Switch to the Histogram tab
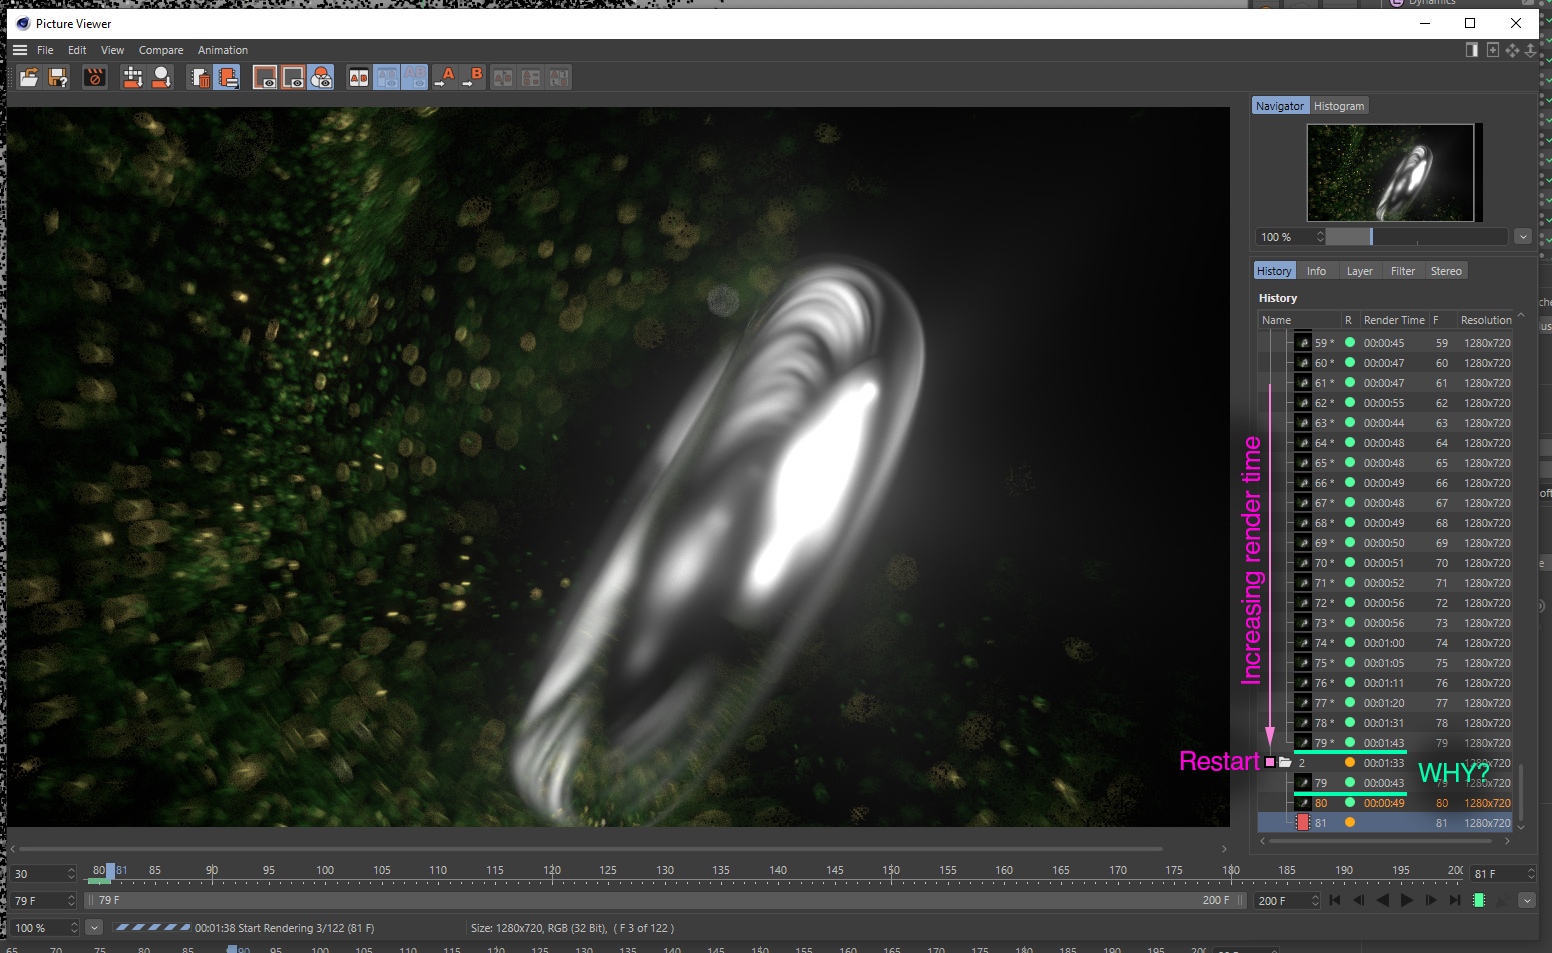 point(1338,106)
